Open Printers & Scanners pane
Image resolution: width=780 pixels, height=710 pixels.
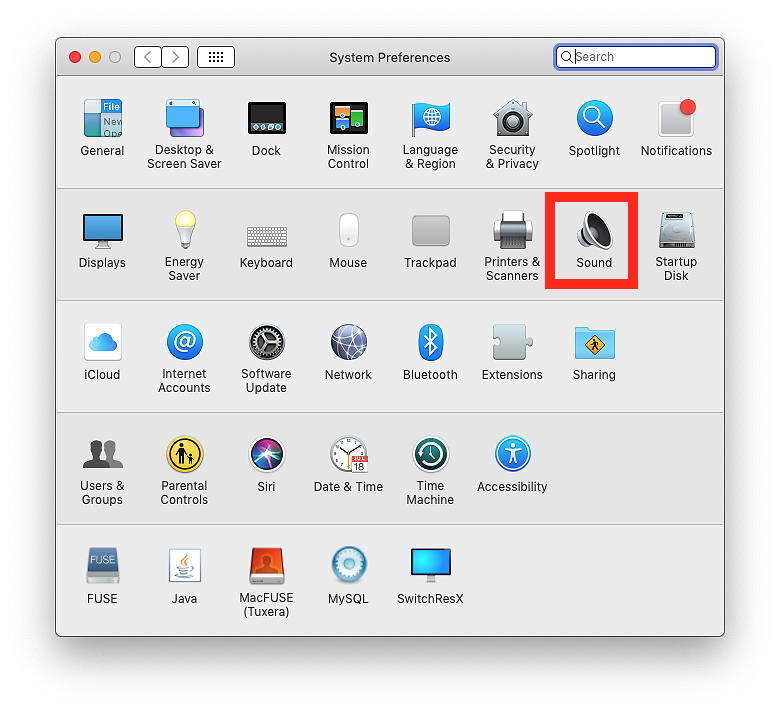pyautogui.click(x=512, y=246)
